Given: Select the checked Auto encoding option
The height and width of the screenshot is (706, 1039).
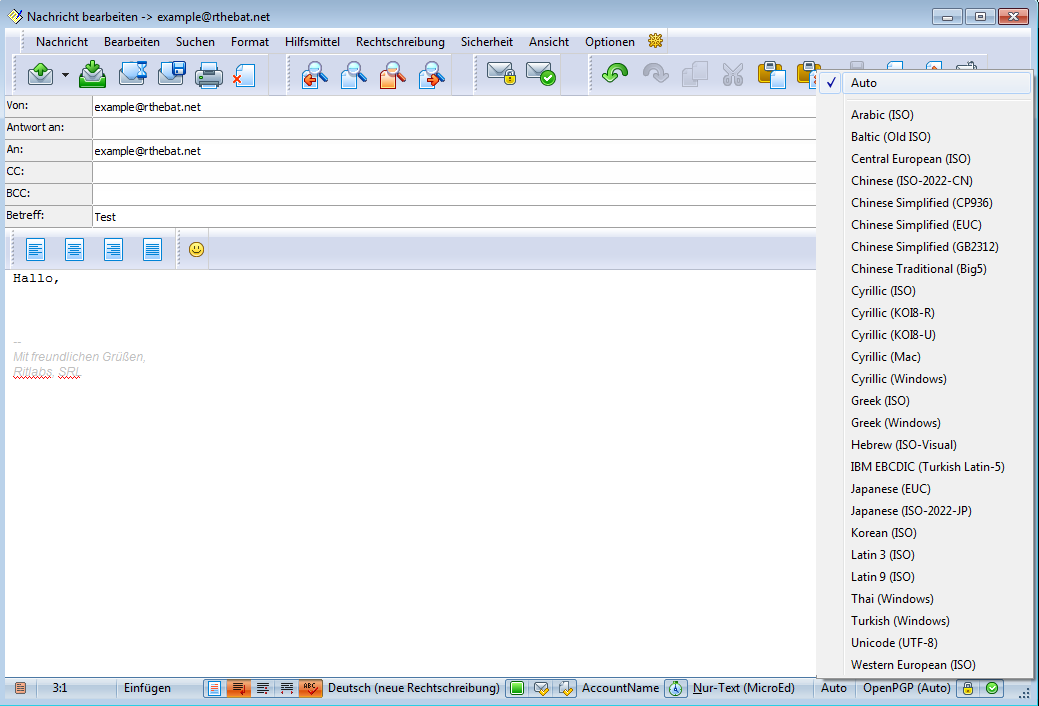Looking at the screenshot, I should [x=864, y=83].
